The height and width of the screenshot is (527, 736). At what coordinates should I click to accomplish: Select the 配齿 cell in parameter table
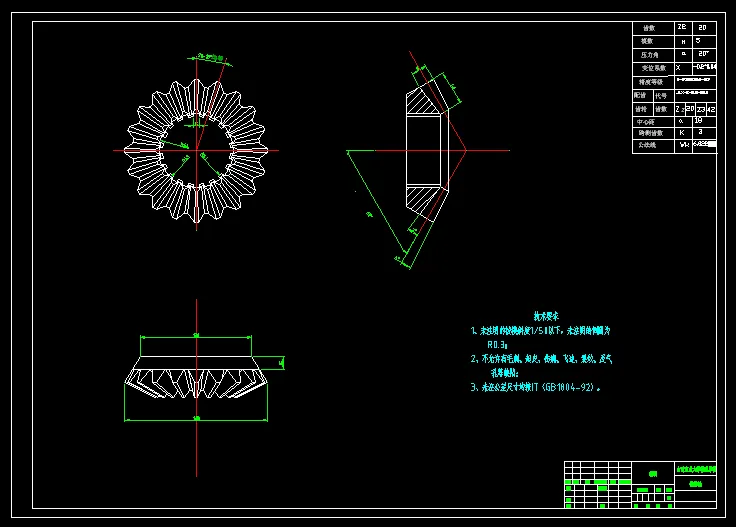(643, 96)
